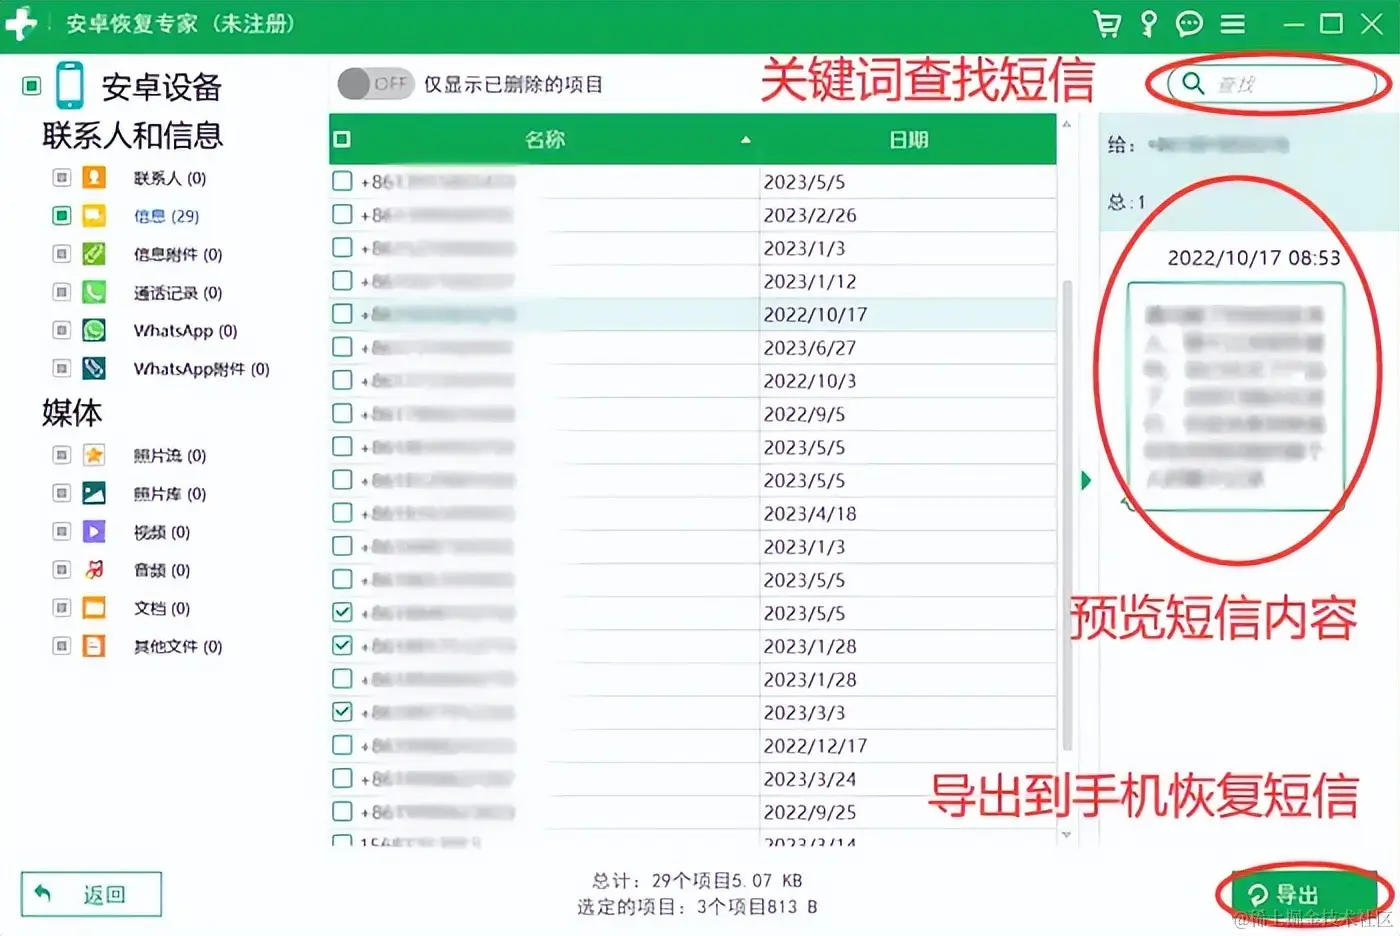Click the 照片流 star icon

(94, 455)
